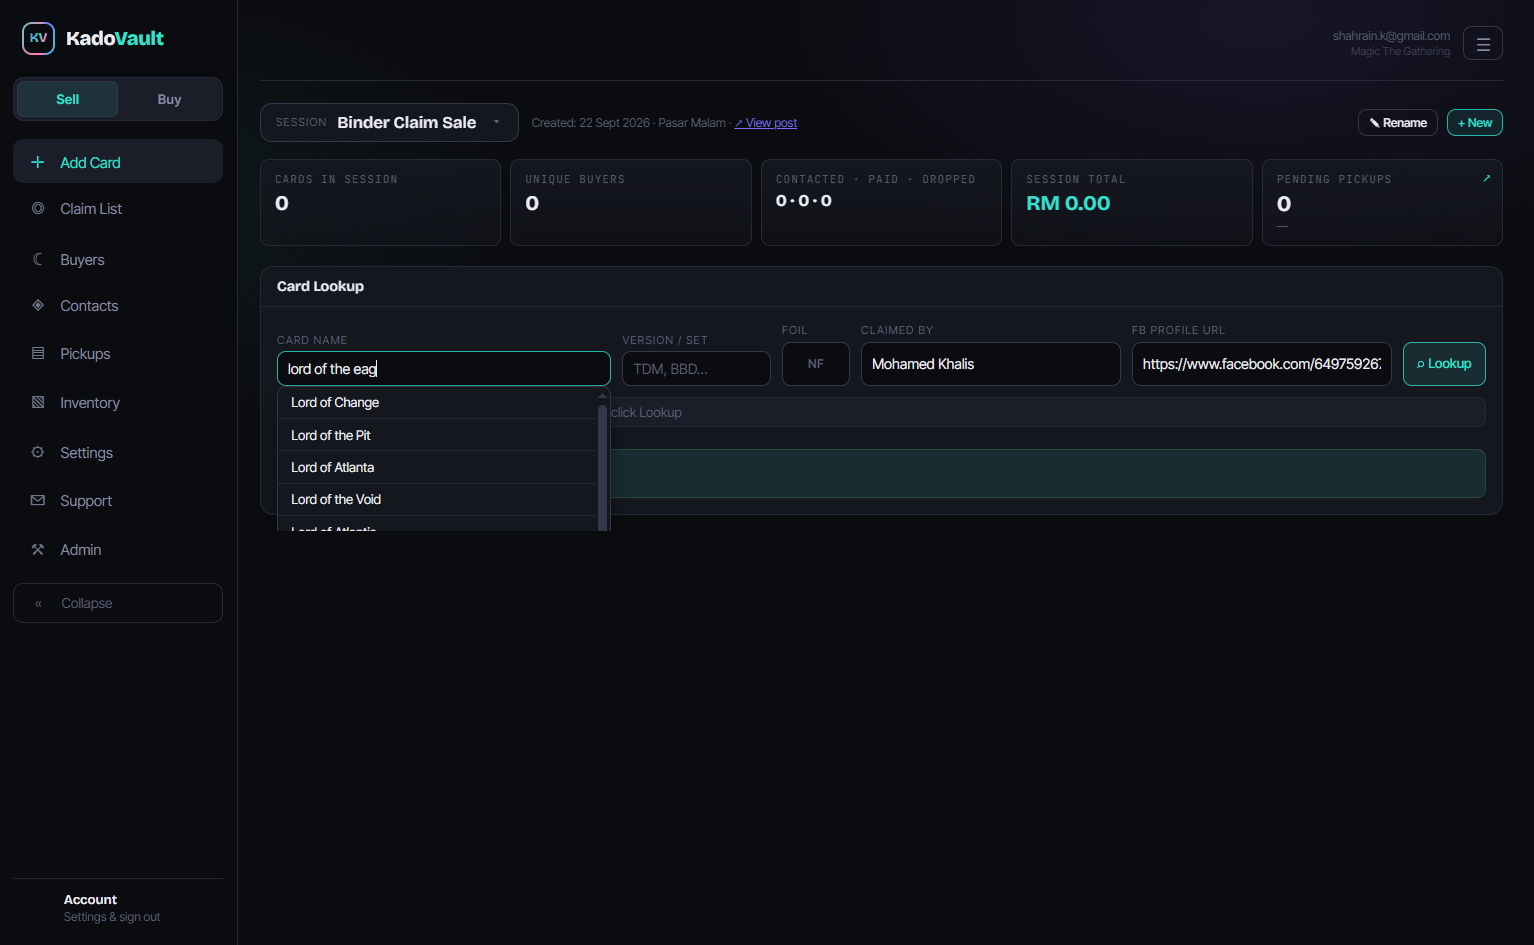Click the Claim List circle icon
This screenshot has width=1534, height=945.
pos(38,208)
